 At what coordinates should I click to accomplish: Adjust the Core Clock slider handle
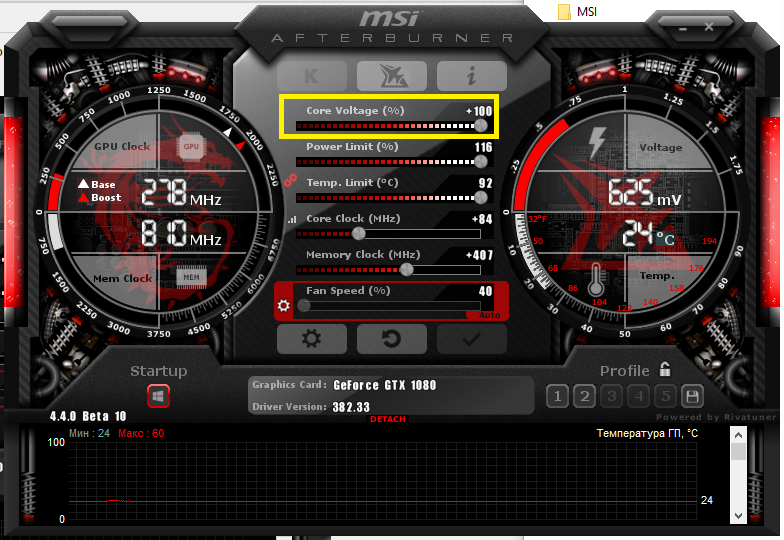pyautogui.click(x=358, y=234)
